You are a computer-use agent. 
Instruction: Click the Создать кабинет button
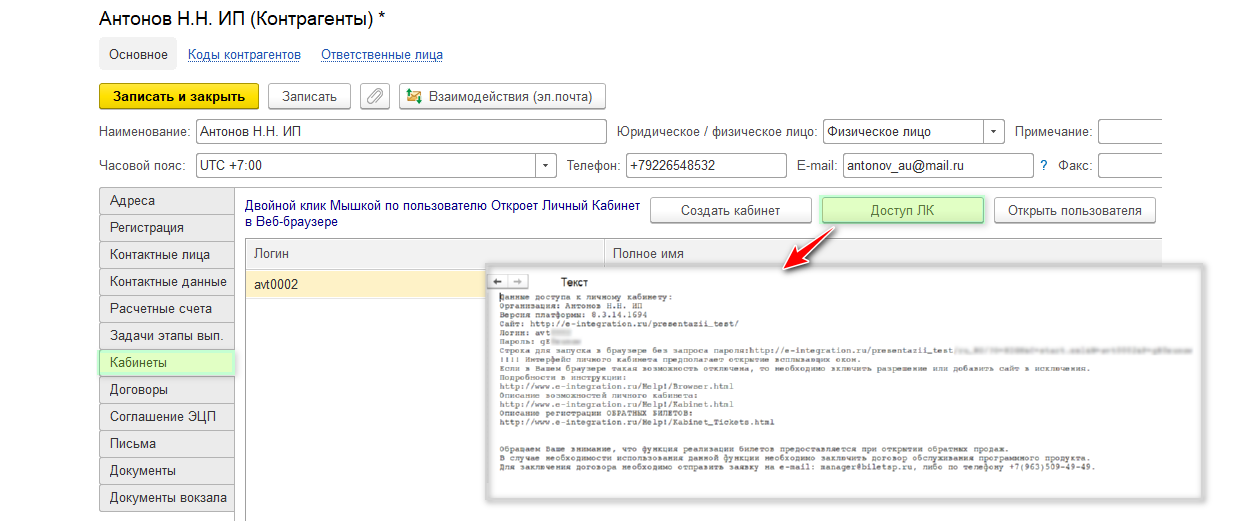[x=730, y=210]
